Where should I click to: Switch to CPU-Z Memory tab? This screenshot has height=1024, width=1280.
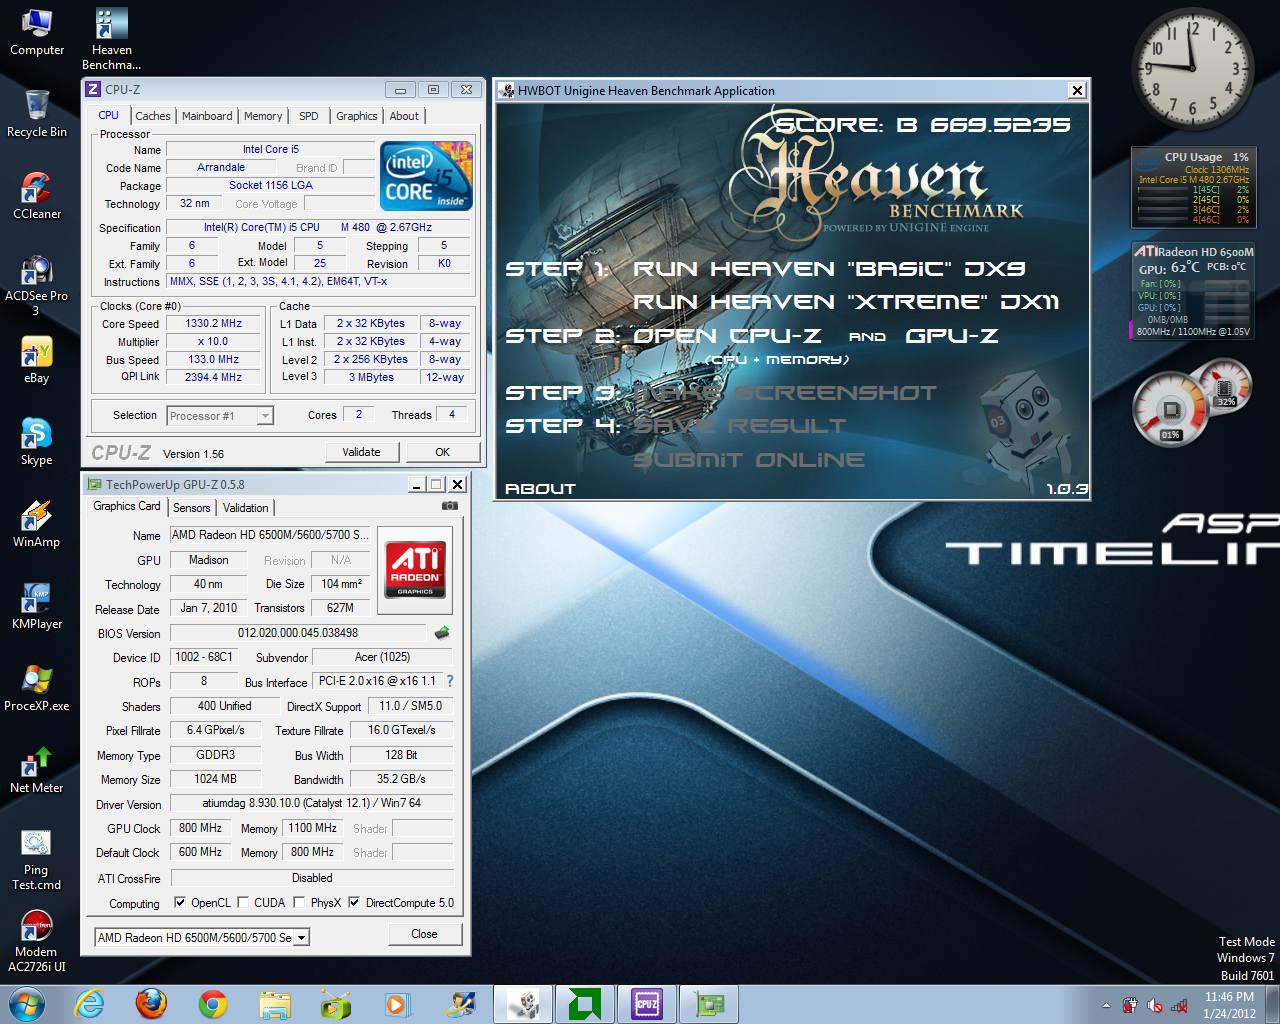(x=263, y=116)
